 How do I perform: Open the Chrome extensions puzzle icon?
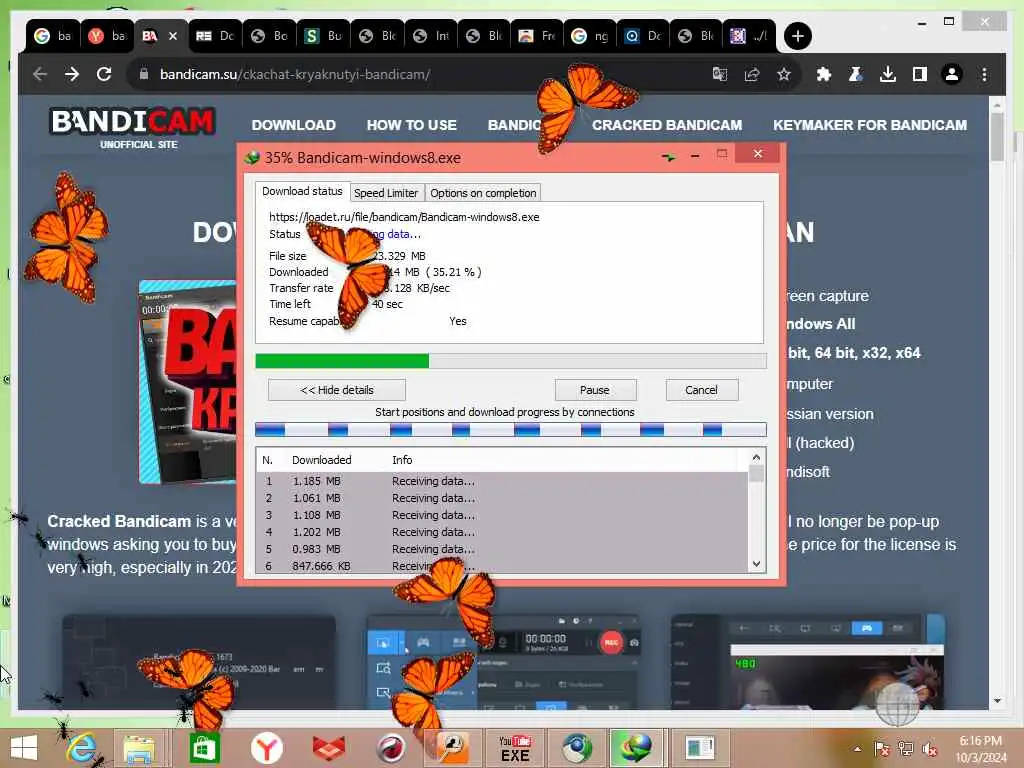click(824, 74)
